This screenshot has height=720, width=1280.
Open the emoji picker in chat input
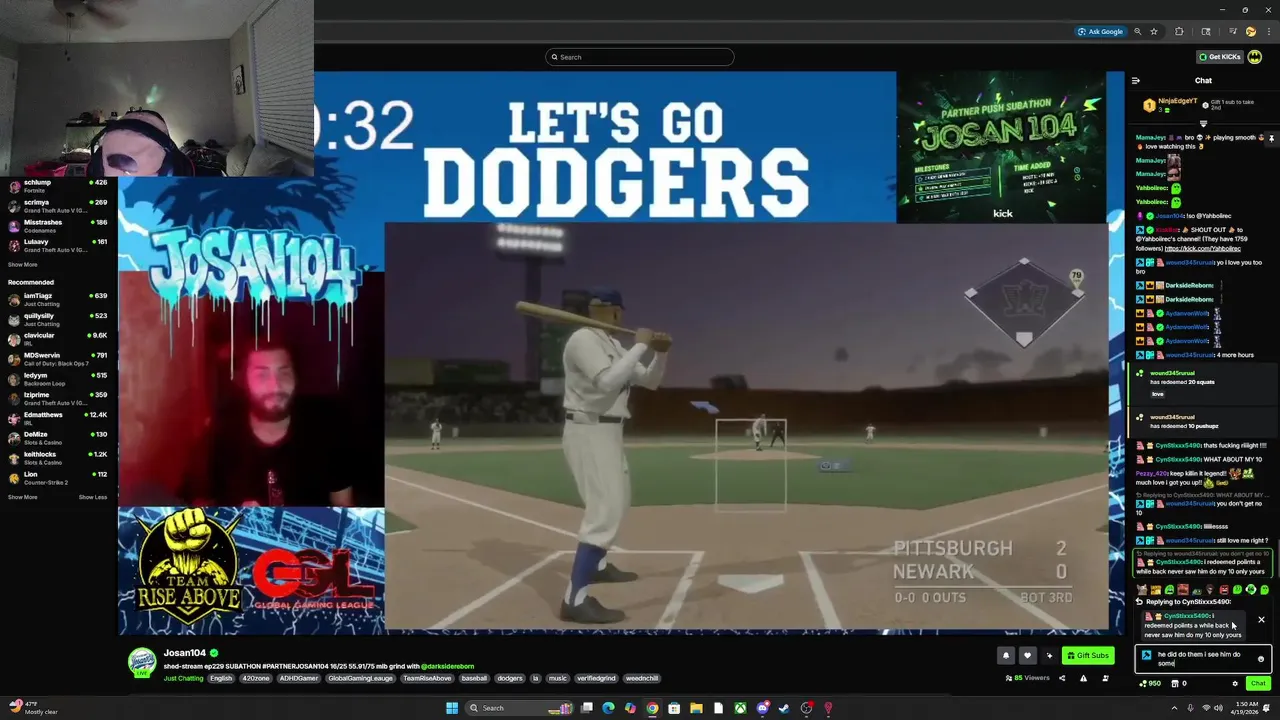tap(1260, 658)
